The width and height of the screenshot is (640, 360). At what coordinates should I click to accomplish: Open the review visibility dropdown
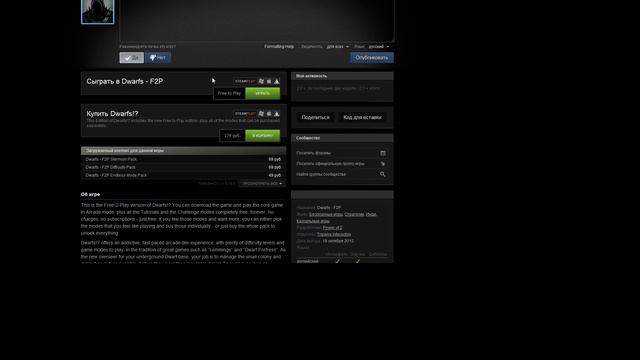pos(338,47)
